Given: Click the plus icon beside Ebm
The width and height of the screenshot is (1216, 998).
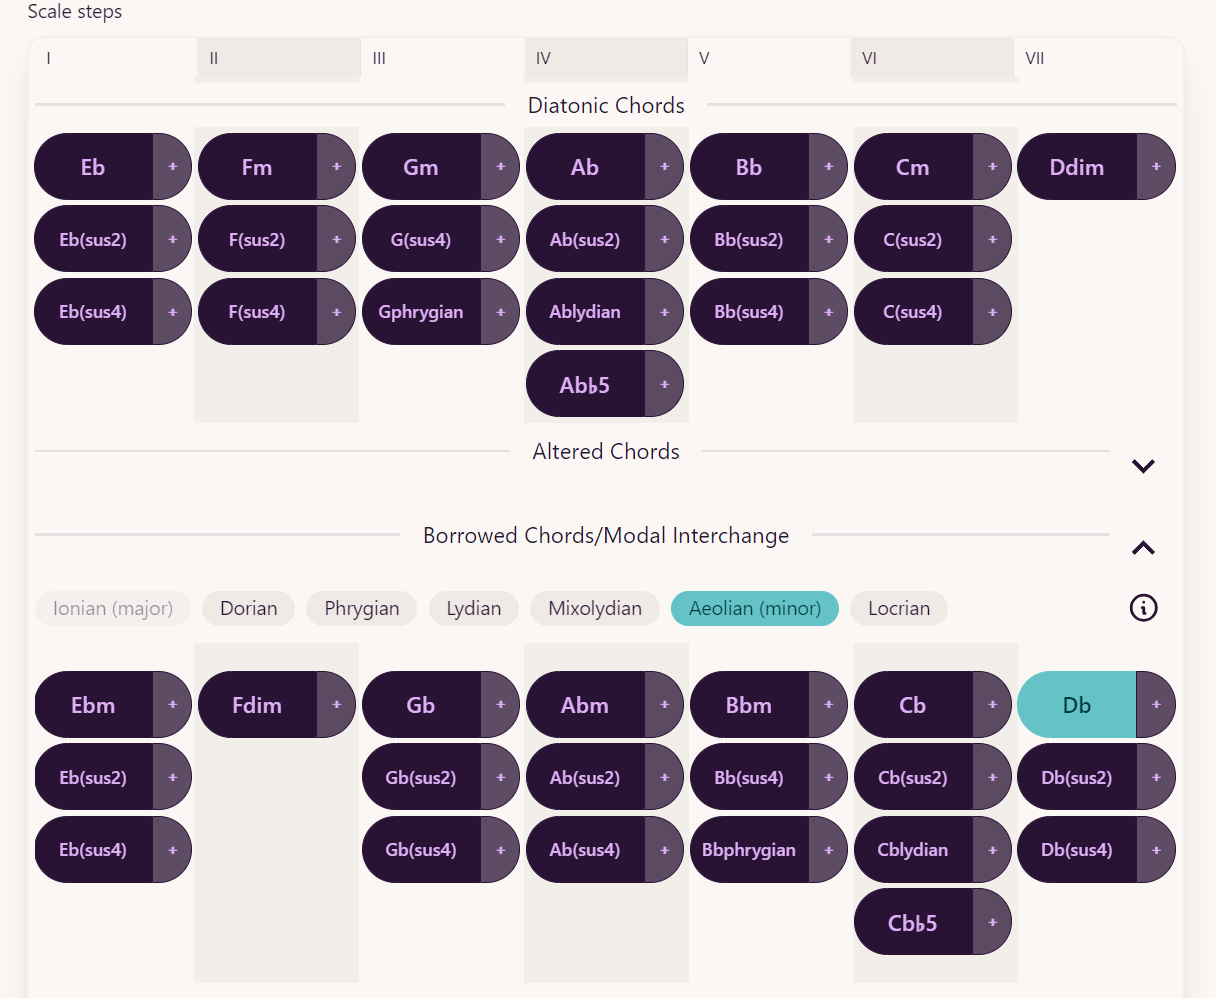Looking at the screenshot, I should (x=172, y=705).
